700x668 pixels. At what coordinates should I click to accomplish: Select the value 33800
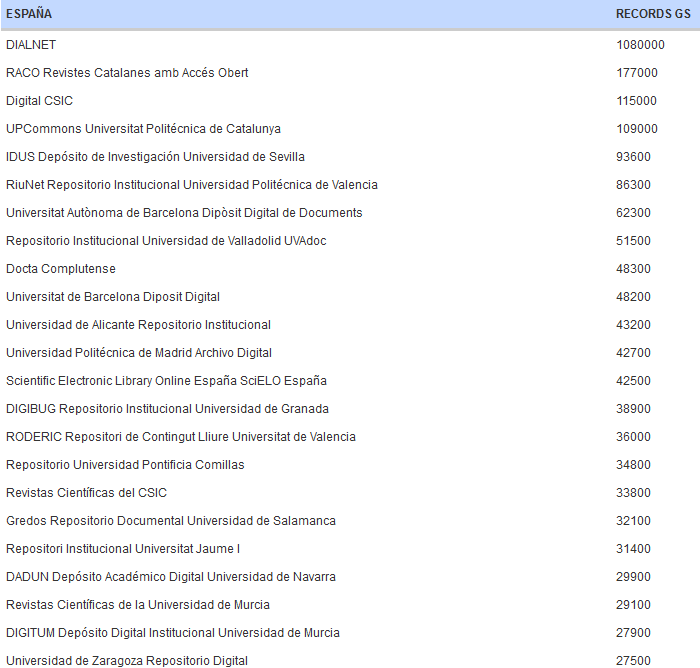click(x=633, y=493)
